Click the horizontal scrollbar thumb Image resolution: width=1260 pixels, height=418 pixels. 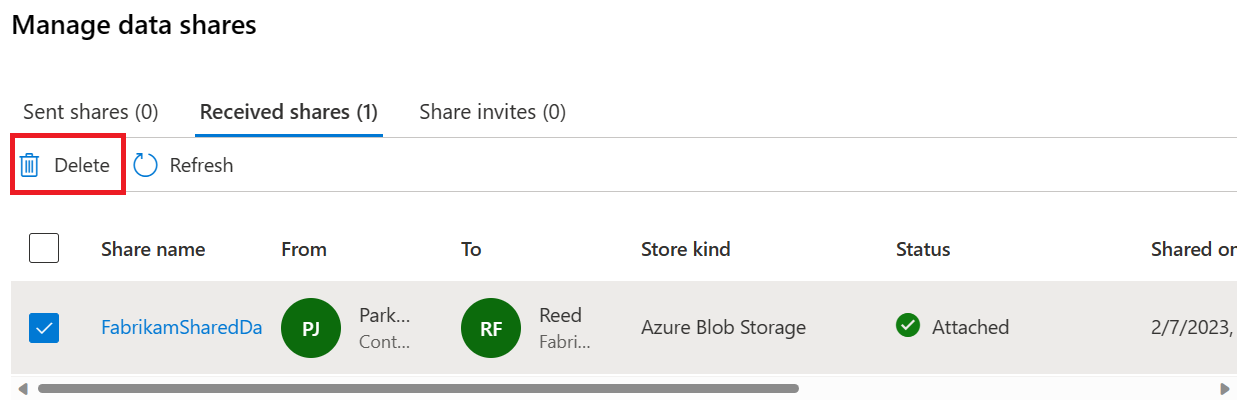(418, 388)
